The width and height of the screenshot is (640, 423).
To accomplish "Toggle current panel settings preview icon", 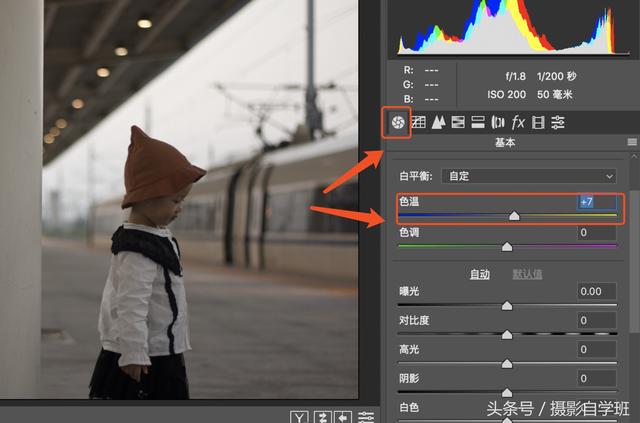I will click(366, 417).
